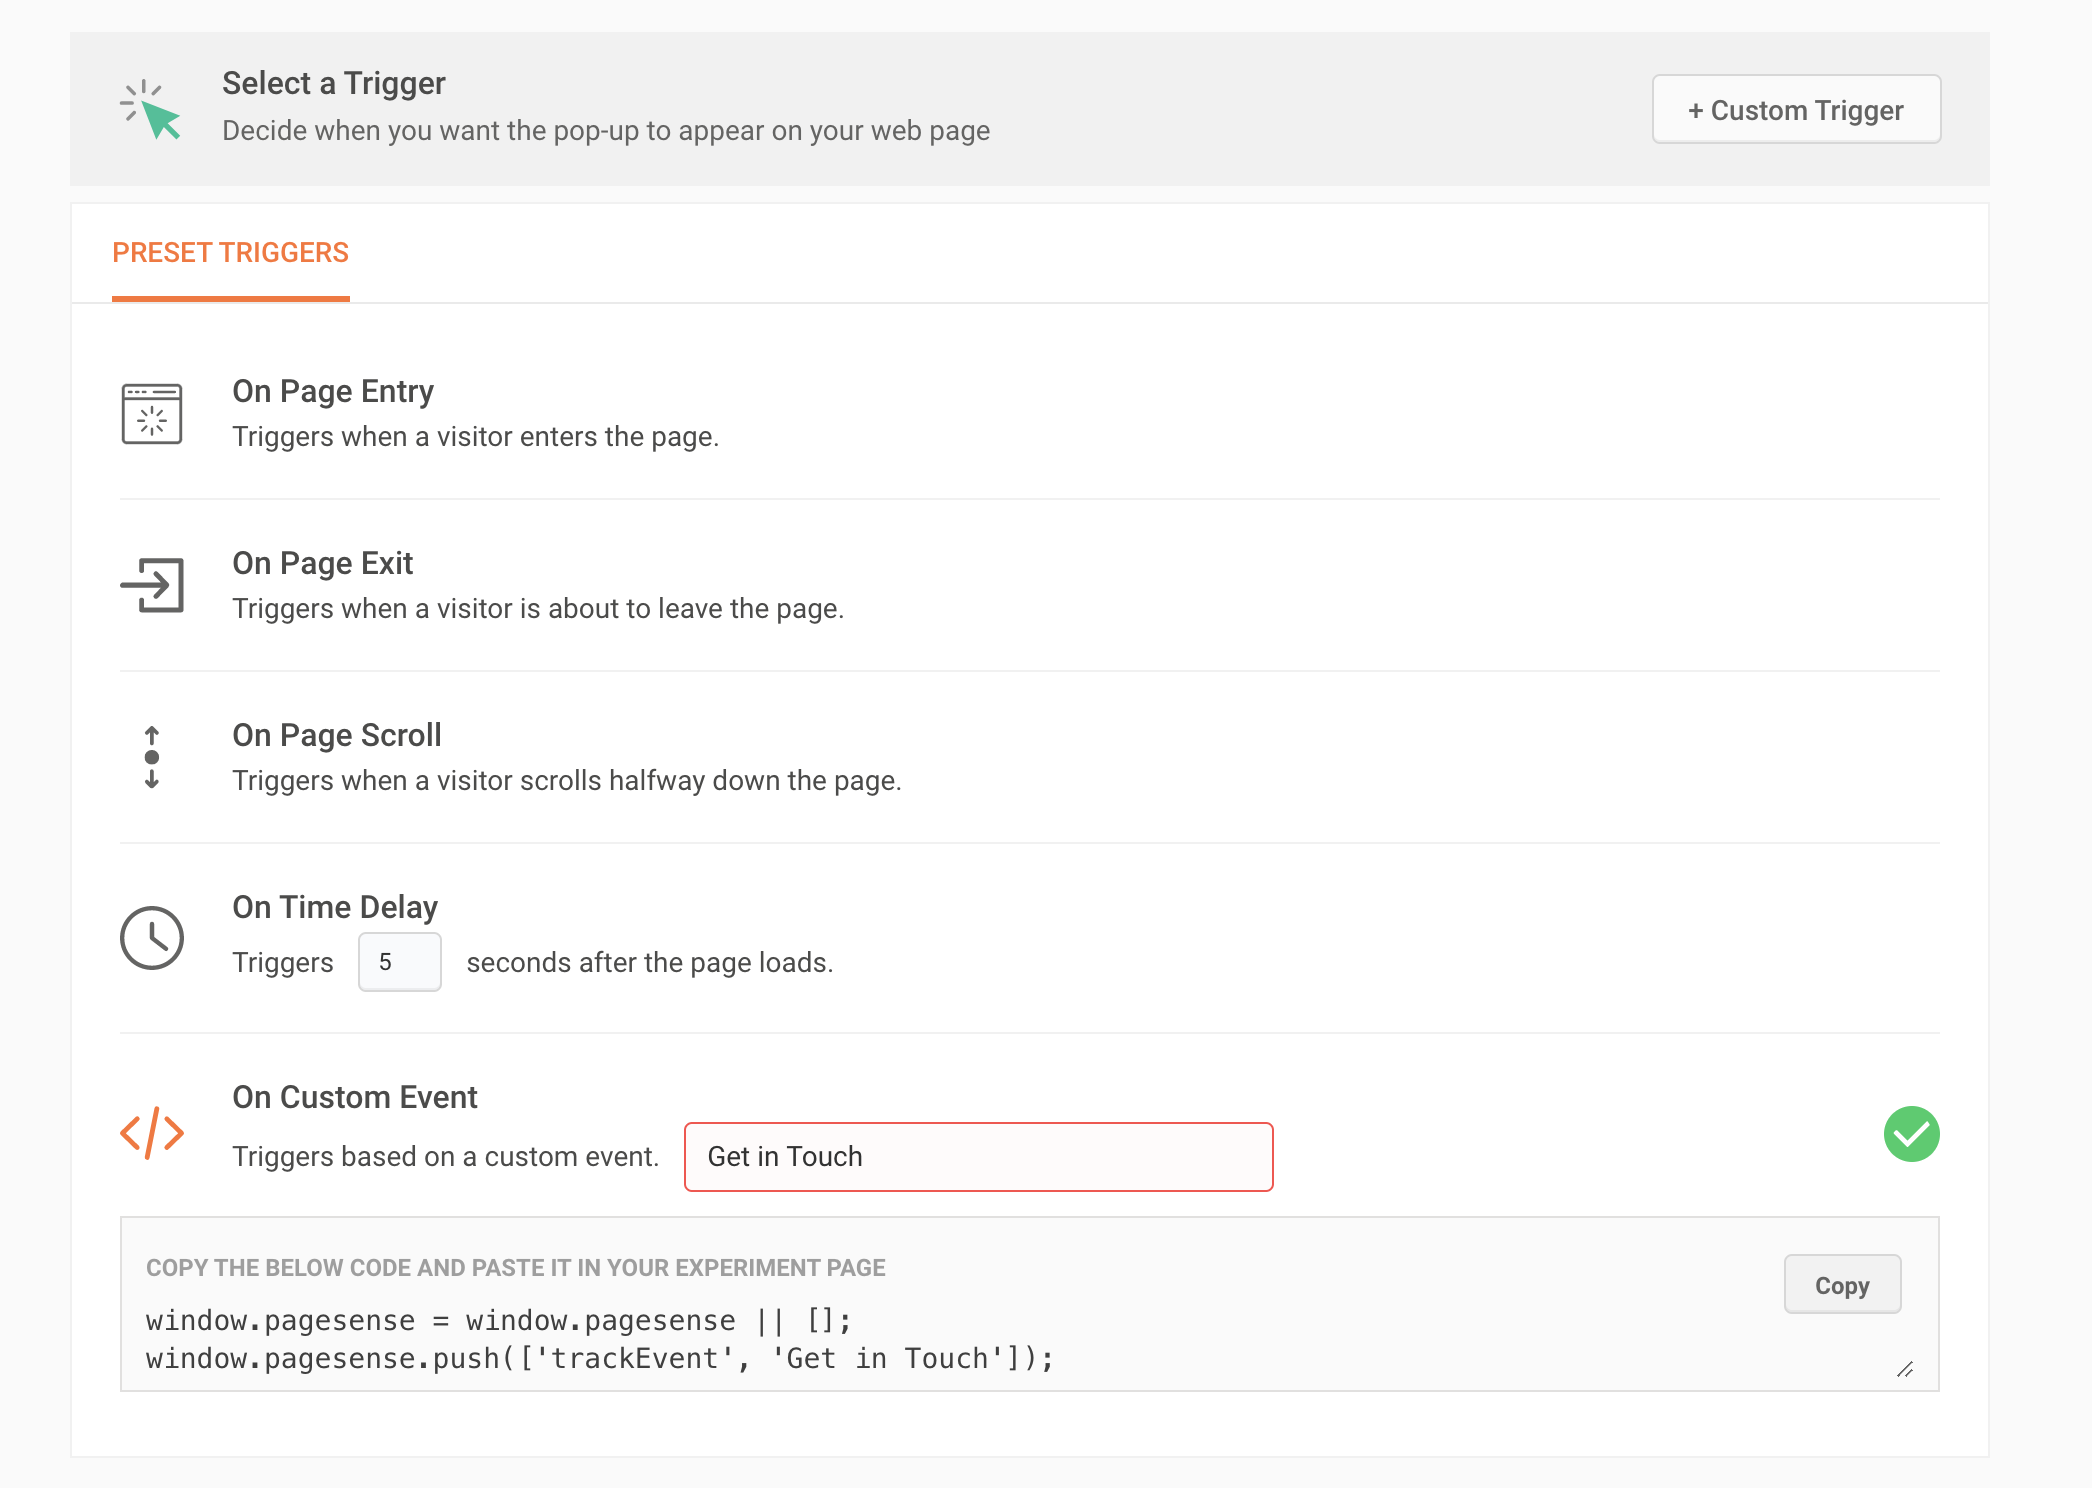Open the Preset Triggers tab
This screenshot has height=1488, width=2092.
[x=230, y=253]
